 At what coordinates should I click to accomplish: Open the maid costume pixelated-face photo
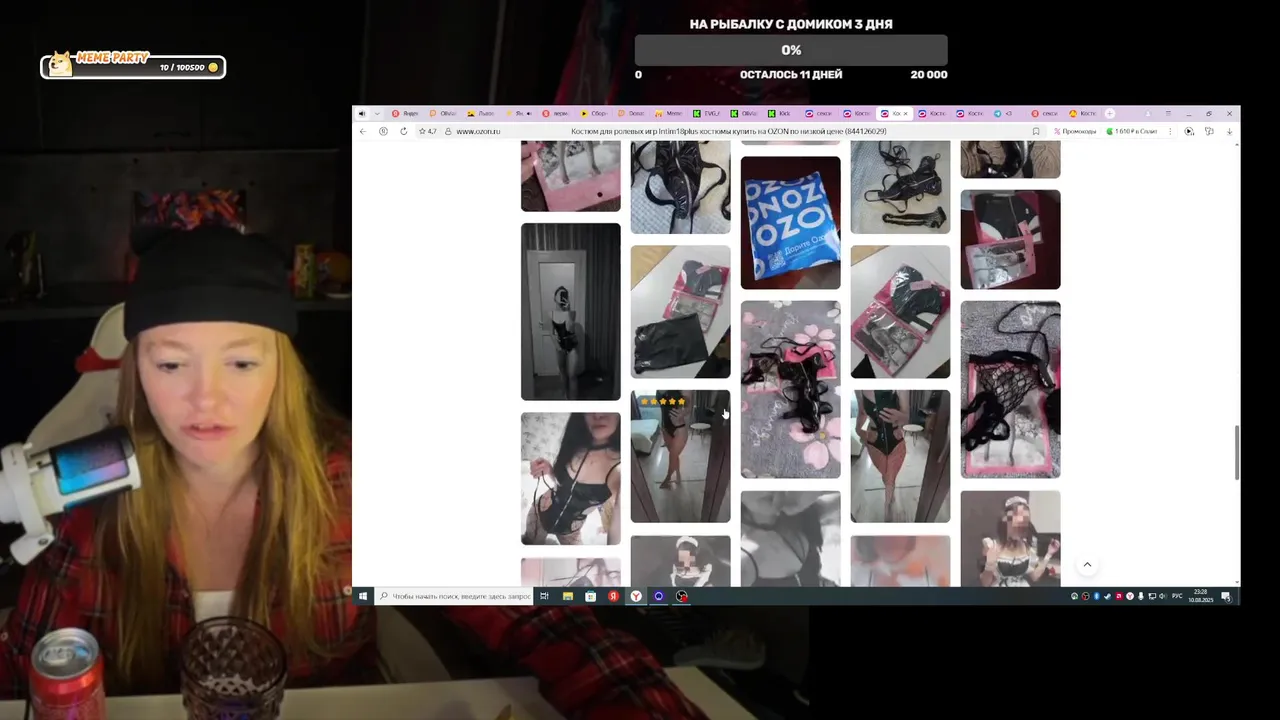click(1010, 538)
